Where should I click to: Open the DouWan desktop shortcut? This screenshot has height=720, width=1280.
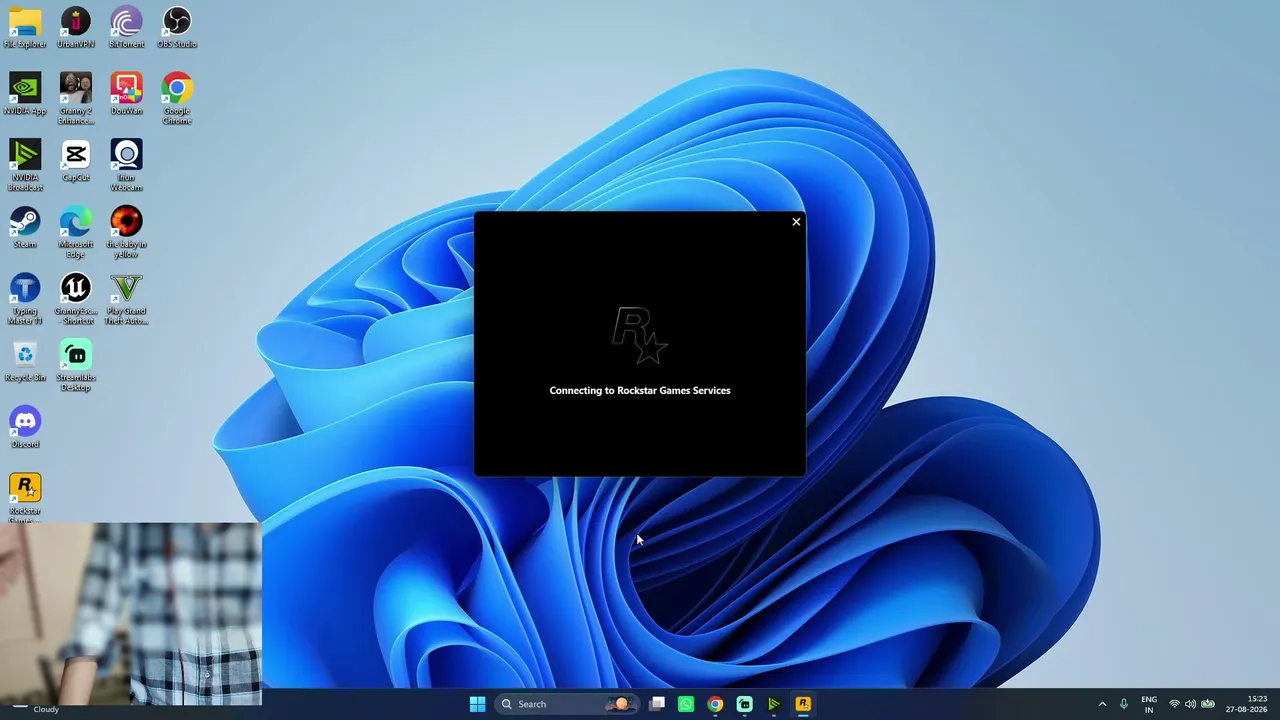[126, 94]
